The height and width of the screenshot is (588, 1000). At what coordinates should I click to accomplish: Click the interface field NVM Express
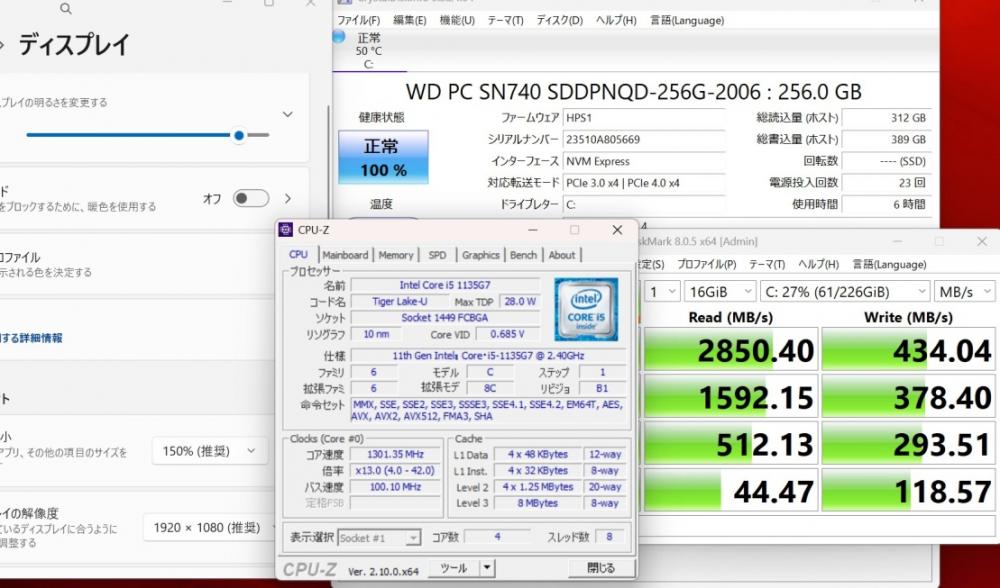[643, 161]
